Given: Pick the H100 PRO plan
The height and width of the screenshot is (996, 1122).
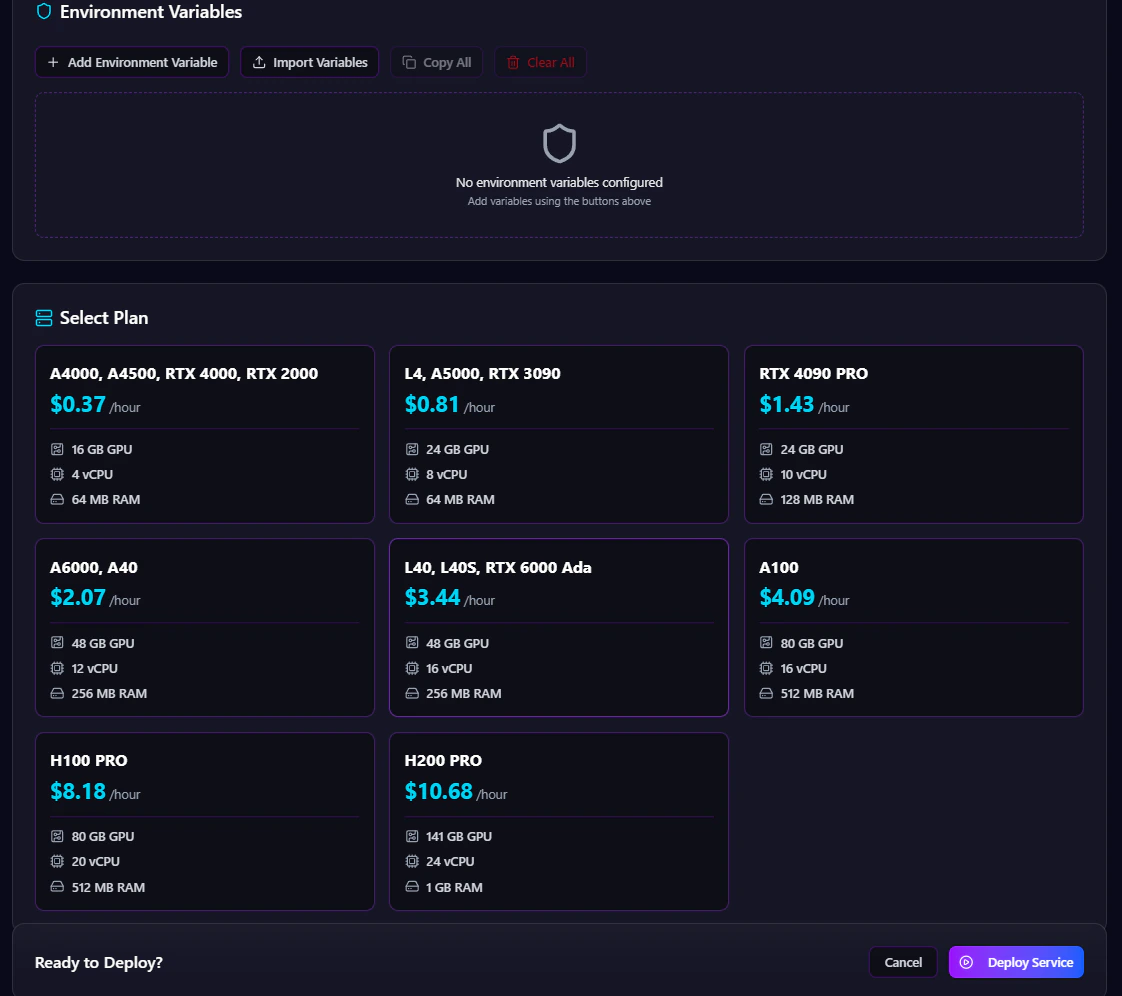Looking at the screenshot, I should 205,821.
